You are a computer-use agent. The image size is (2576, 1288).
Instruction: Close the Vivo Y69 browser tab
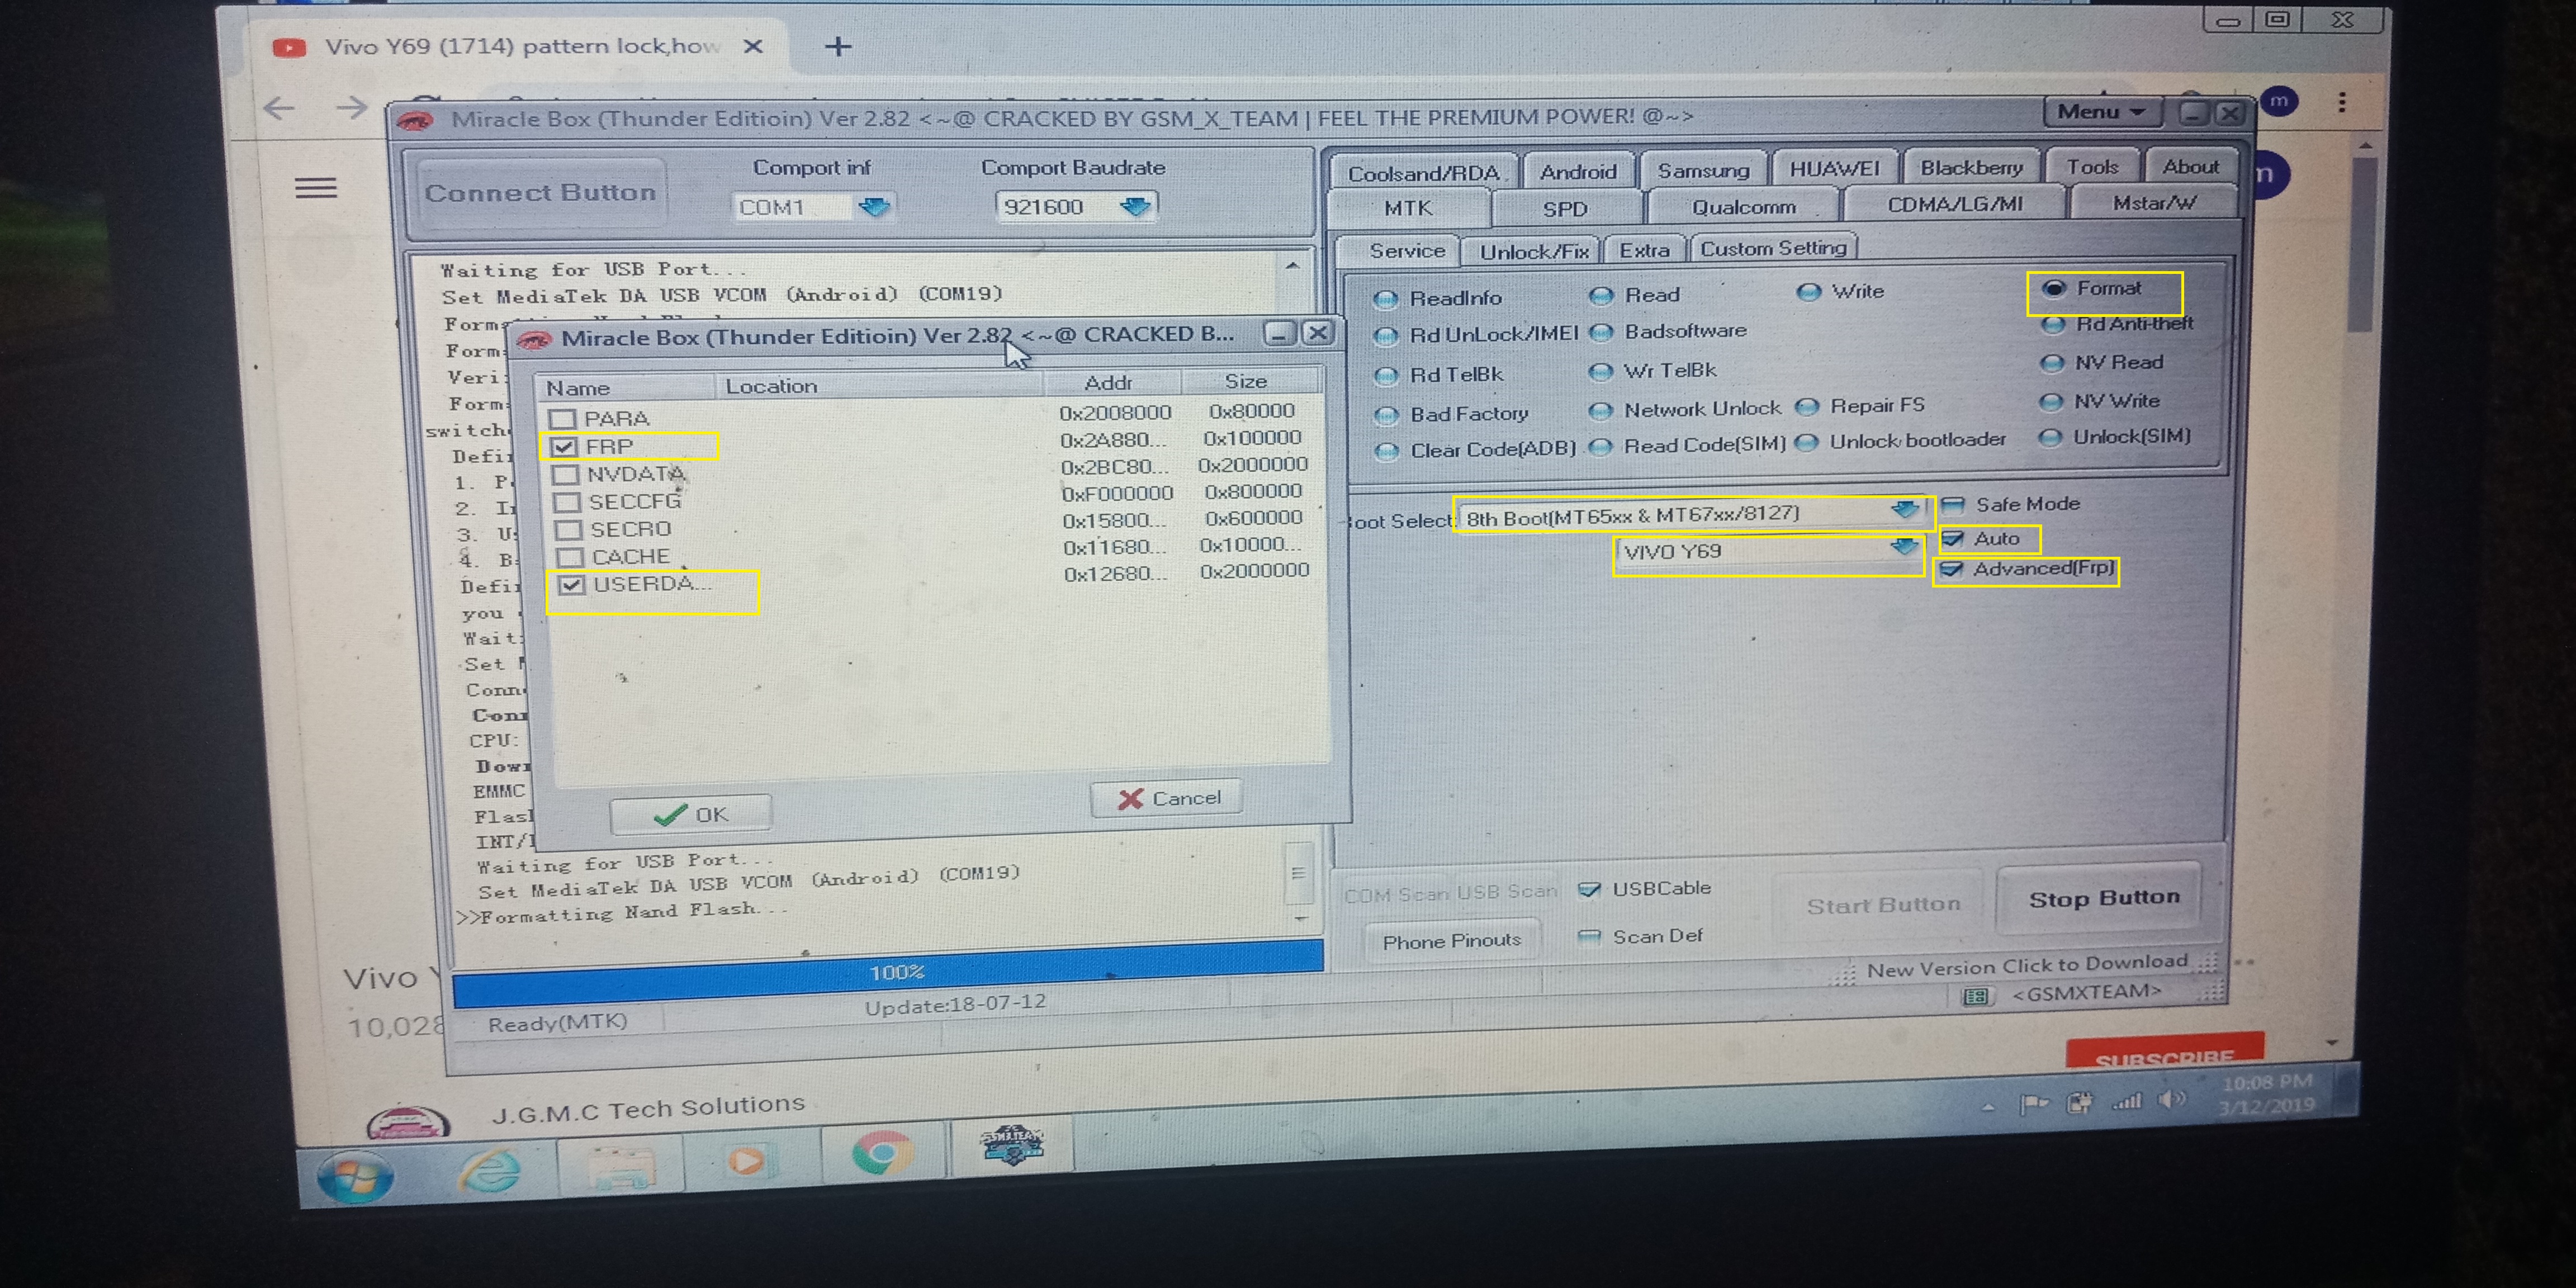tap(753, 46)
